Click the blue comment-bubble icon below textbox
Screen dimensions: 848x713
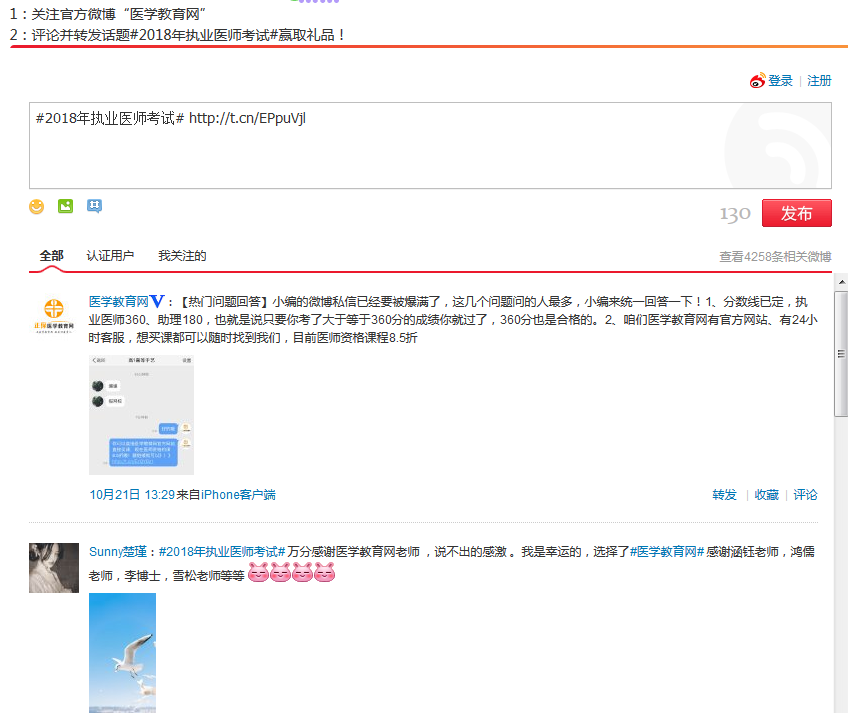point(94,207)
